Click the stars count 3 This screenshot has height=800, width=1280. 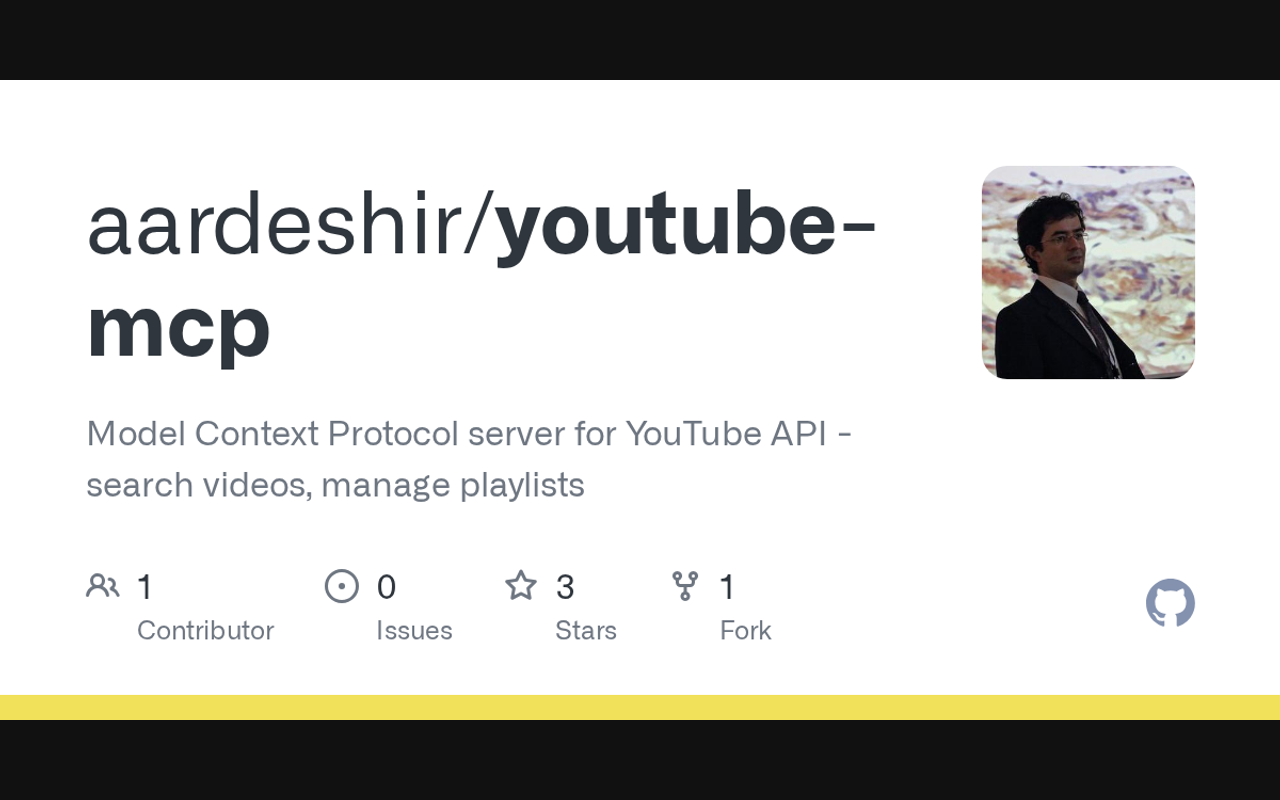(x=565, y=587)
